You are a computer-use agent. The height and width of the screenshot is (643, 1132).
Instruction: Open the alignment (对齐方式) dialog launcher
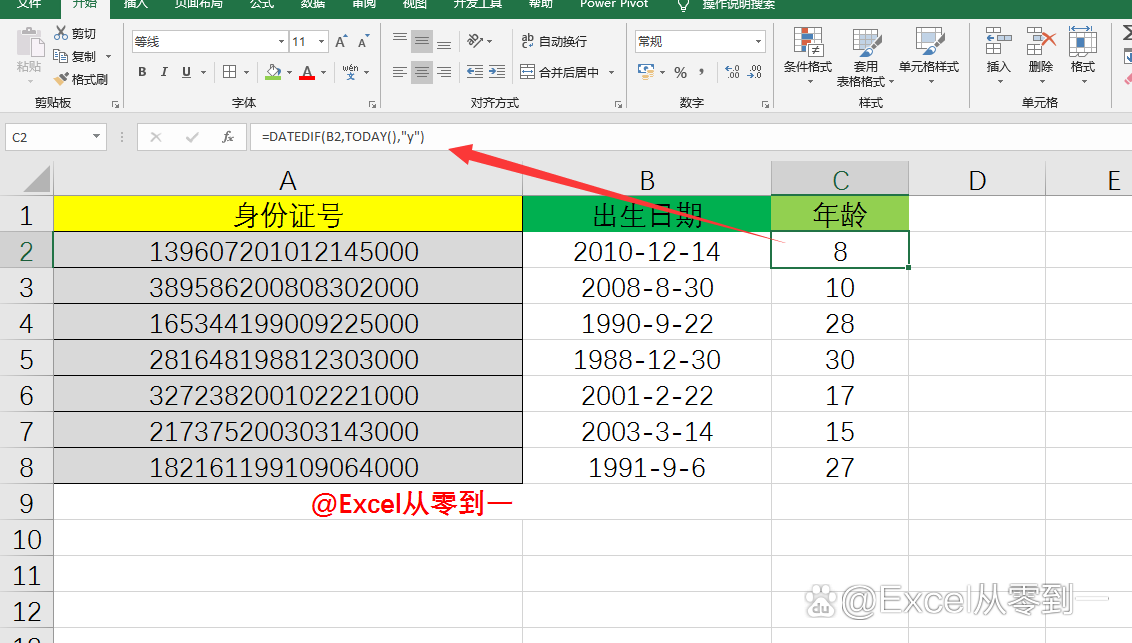(x=619, y=105)
